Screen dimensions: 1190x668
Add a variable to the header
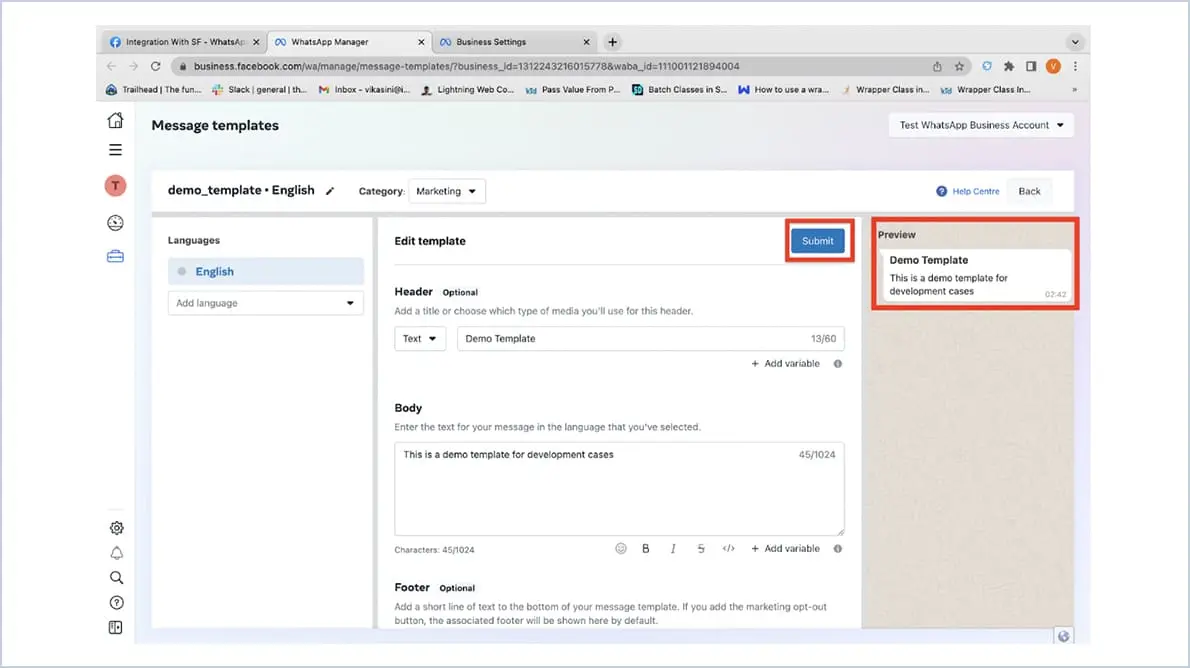point(785,364)
